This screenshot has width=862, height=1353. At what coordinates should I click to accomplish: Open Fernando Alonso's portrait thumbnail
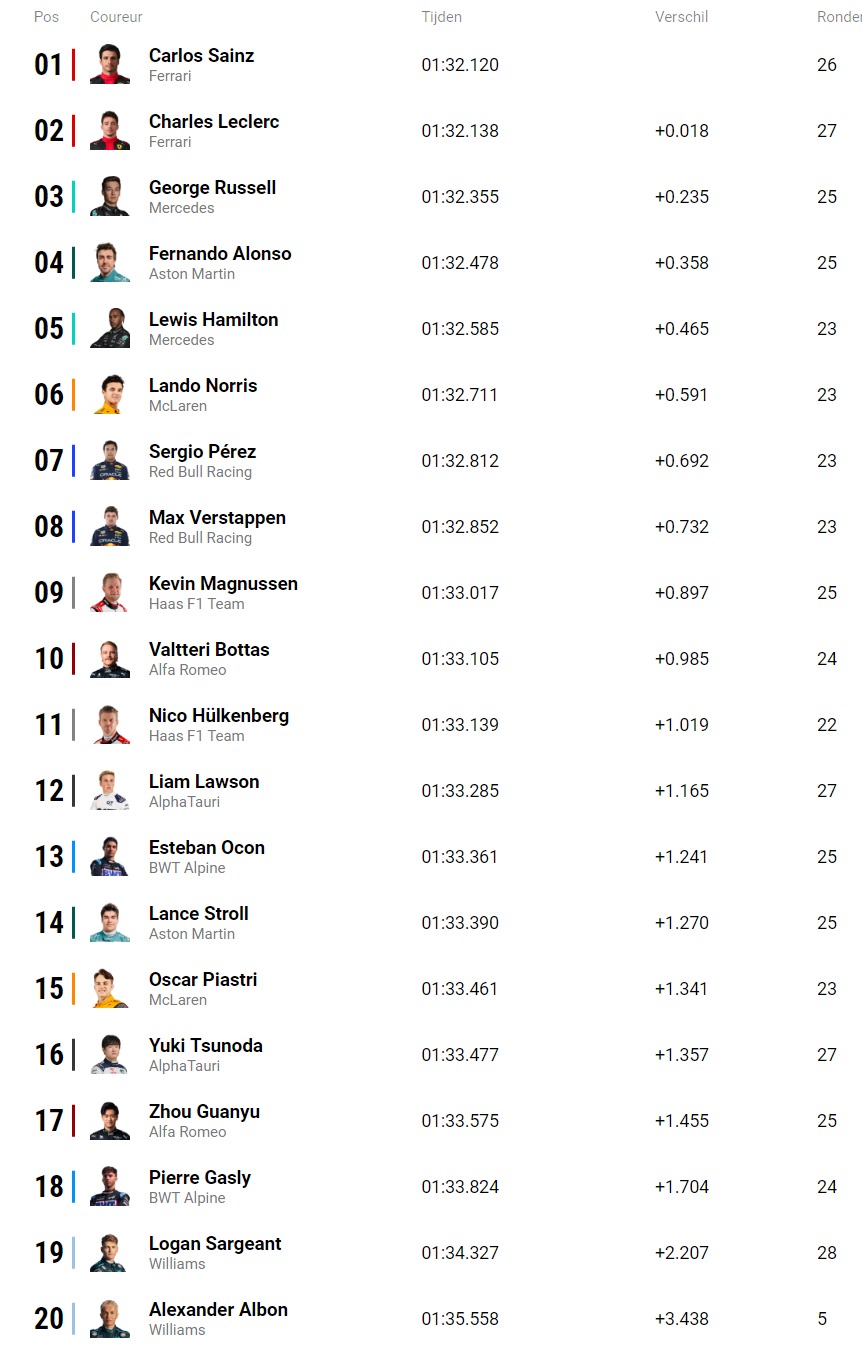pyautogui.click(x=110, y=263)
